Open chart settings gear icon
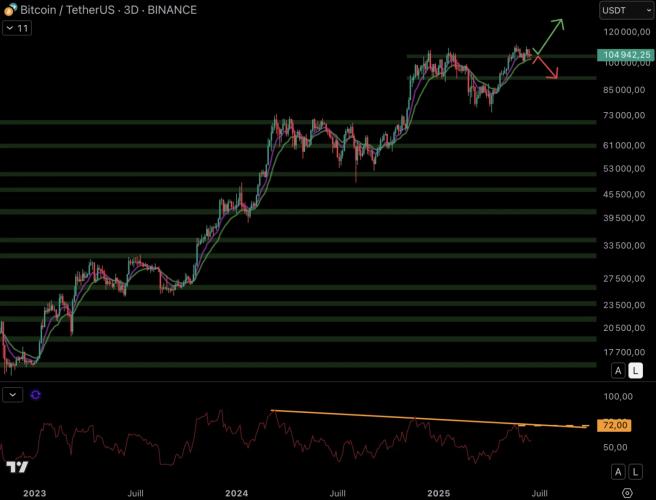The height and width of the screenshot is (500, 656). pos(627,493)
